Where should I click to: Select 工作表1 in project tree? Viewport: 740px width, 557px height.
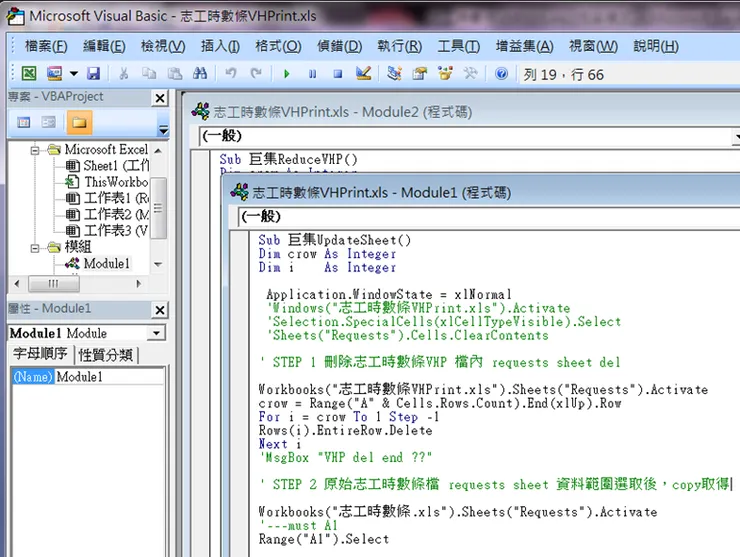click(x=107, y=198)
